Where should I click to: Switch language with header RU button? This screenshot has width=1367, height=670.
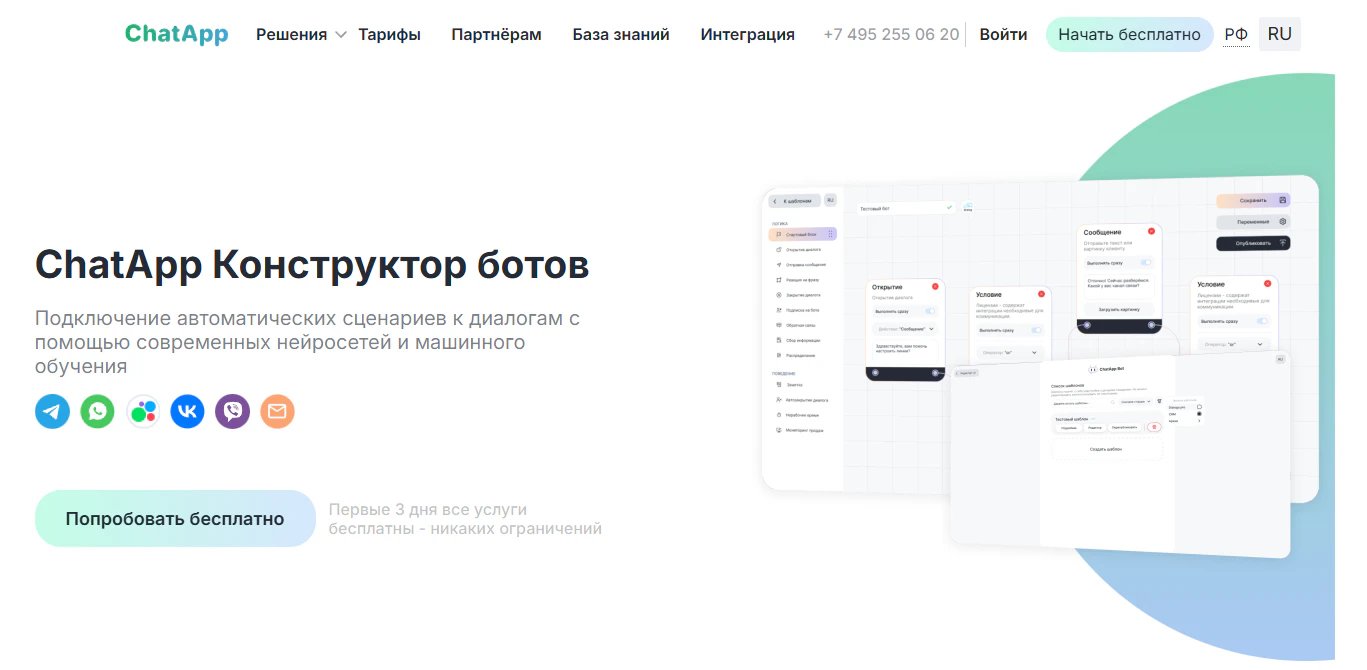coord(1279,34)
